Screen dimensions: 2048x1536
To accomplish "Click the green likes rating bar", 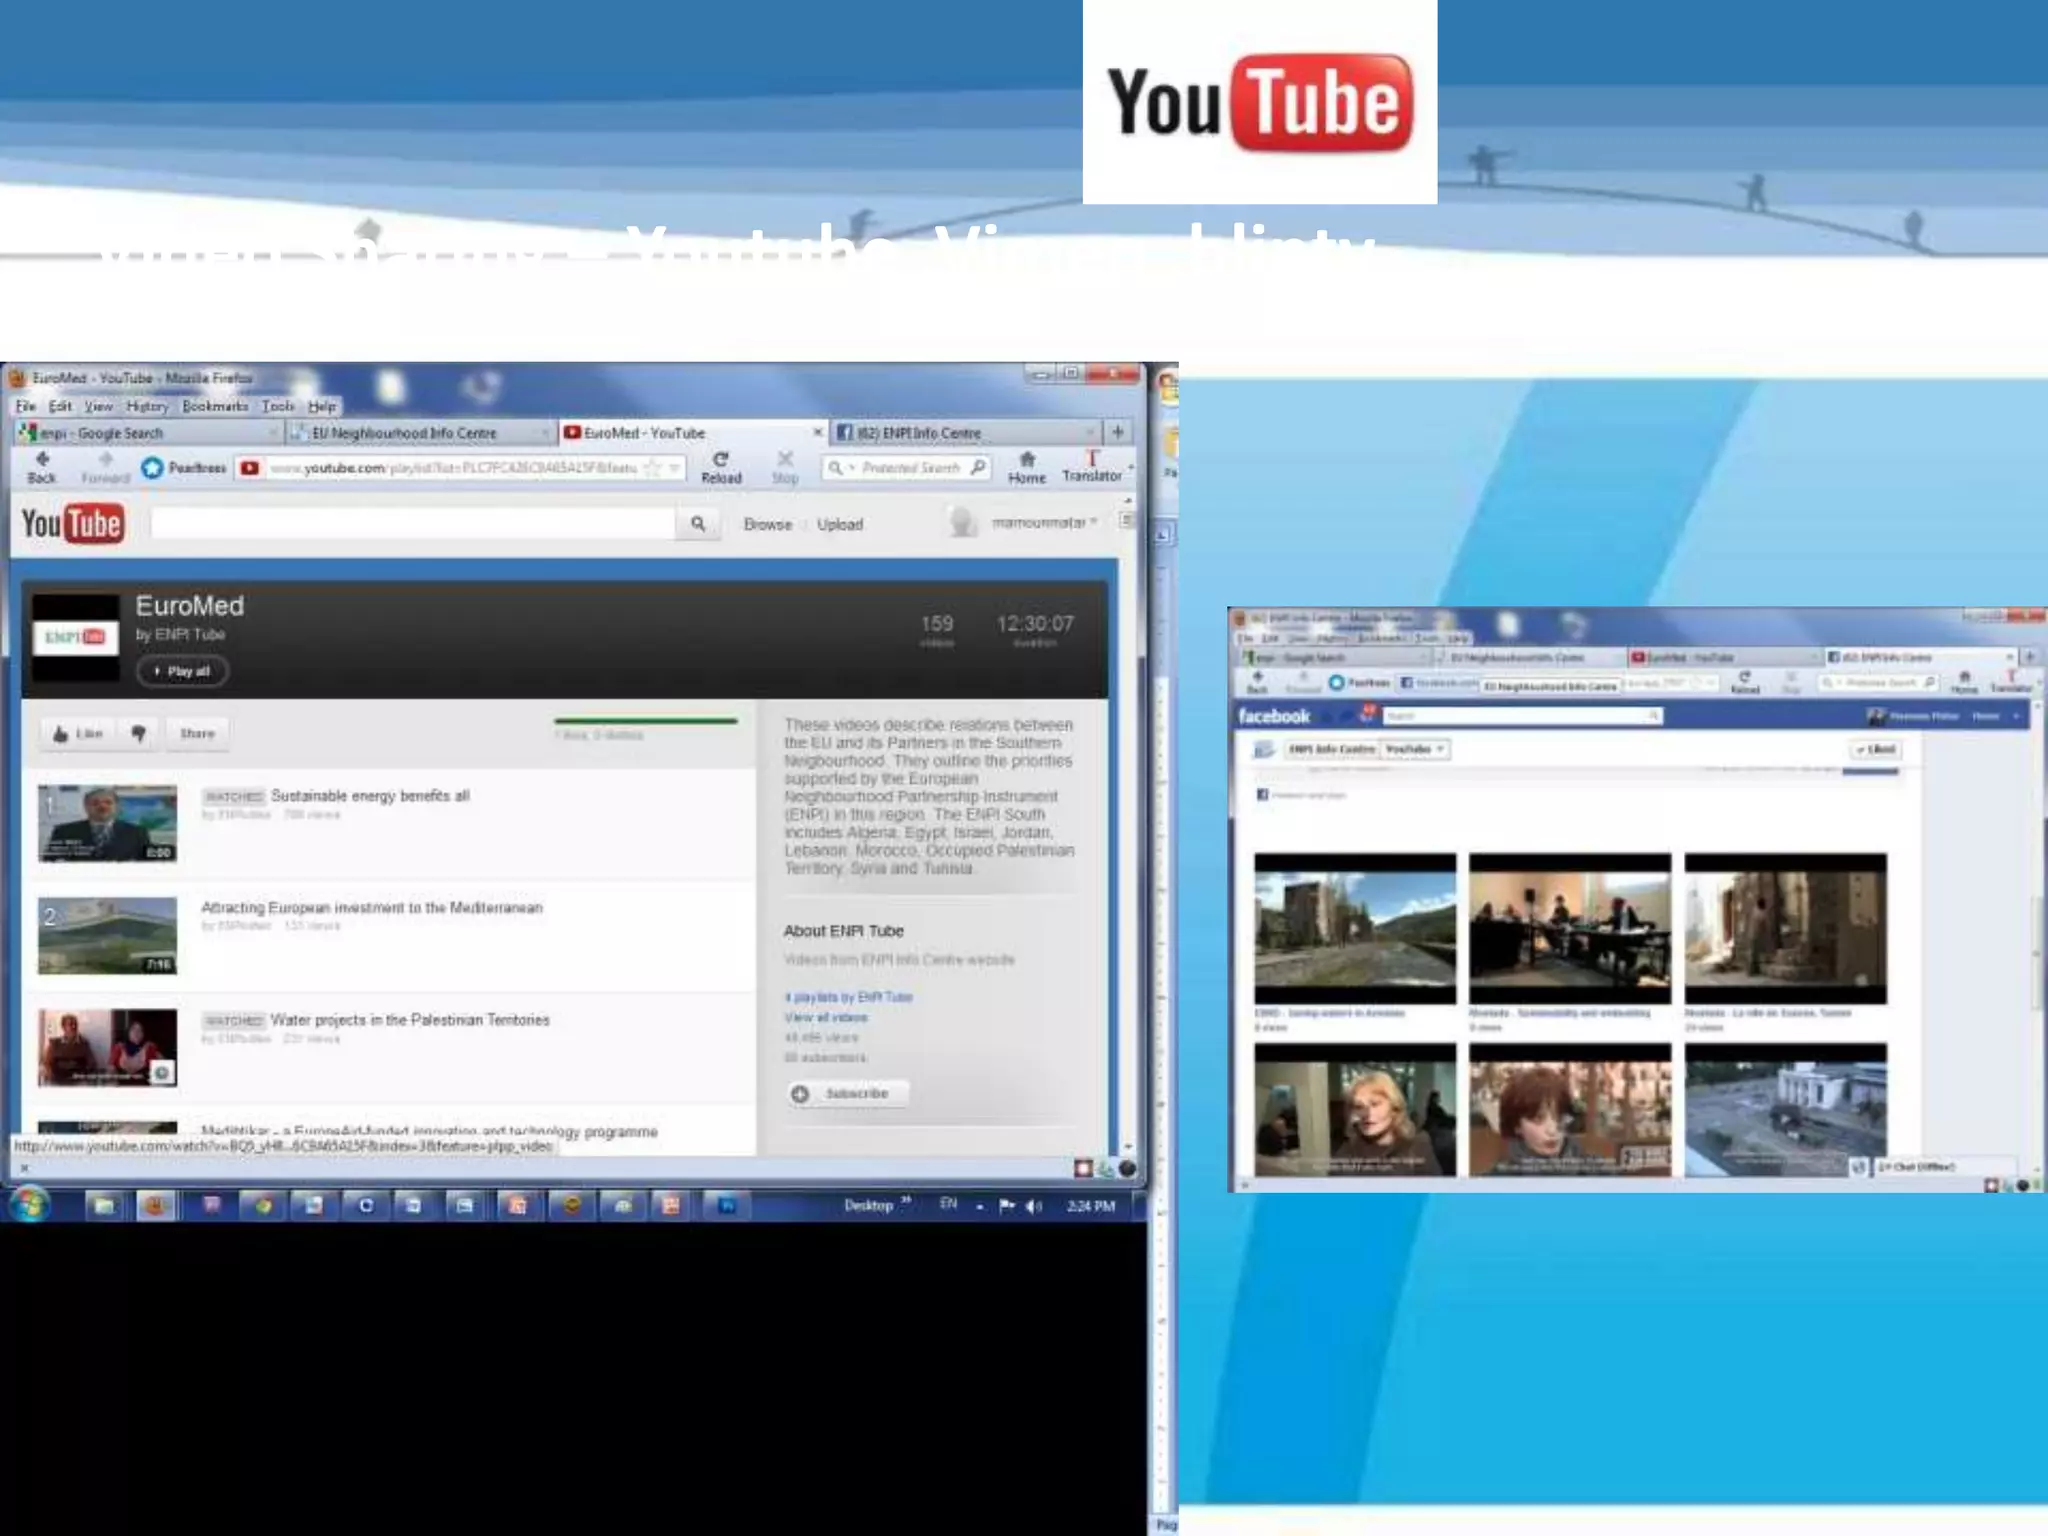I will click(x=646, y=720).
